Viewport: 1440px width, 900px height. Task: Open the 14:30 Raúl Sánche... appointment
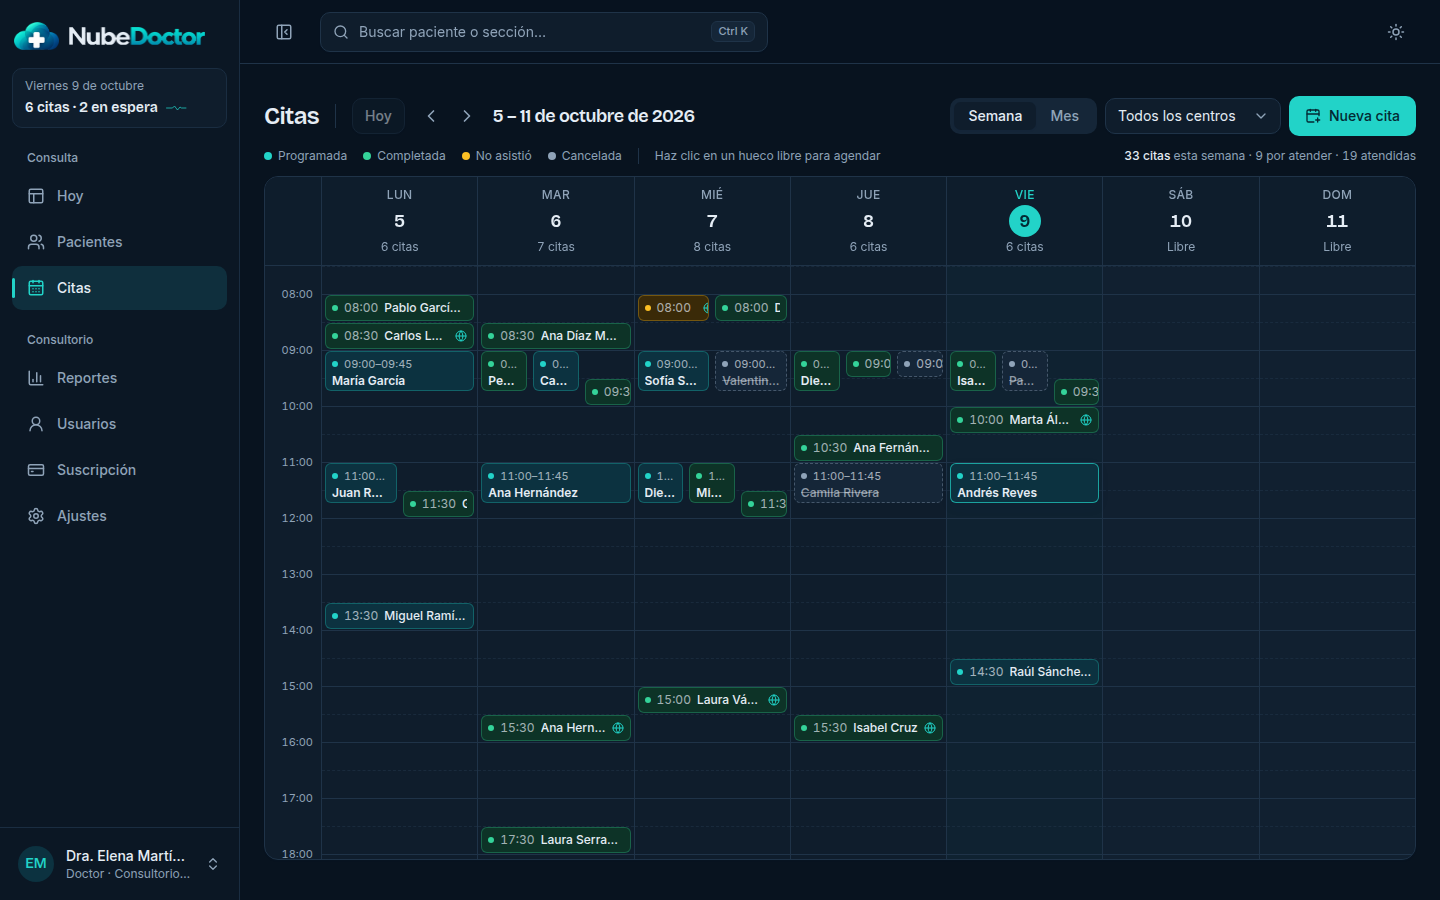tap(1024, 672)
